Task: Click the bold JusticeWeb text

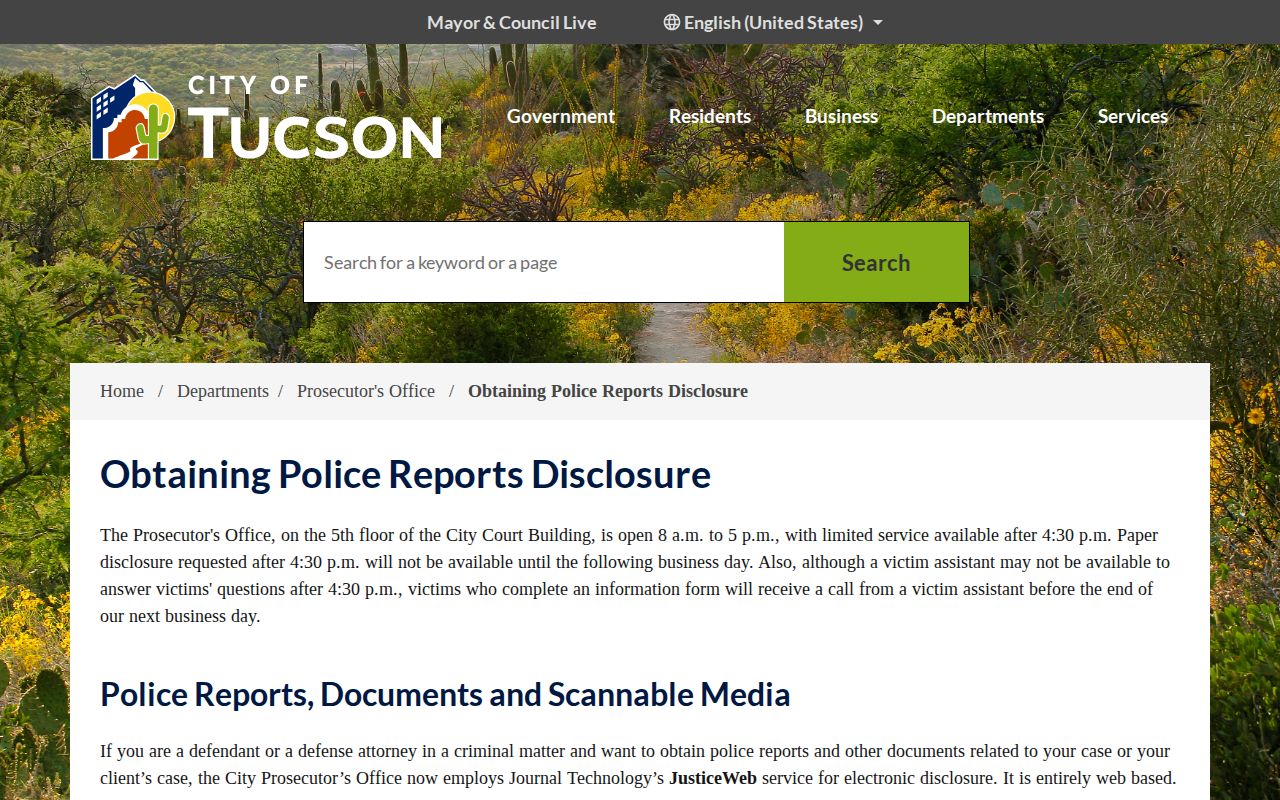Action: [x=713, y=778]
